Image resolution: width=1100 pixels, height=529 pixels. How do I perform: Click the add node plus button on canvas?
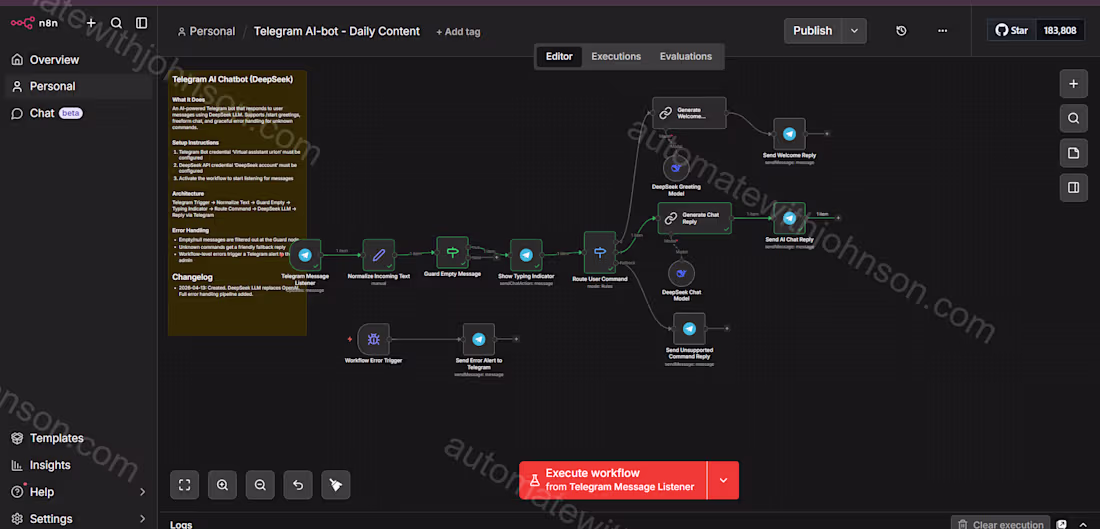(x=1073, y=83)
